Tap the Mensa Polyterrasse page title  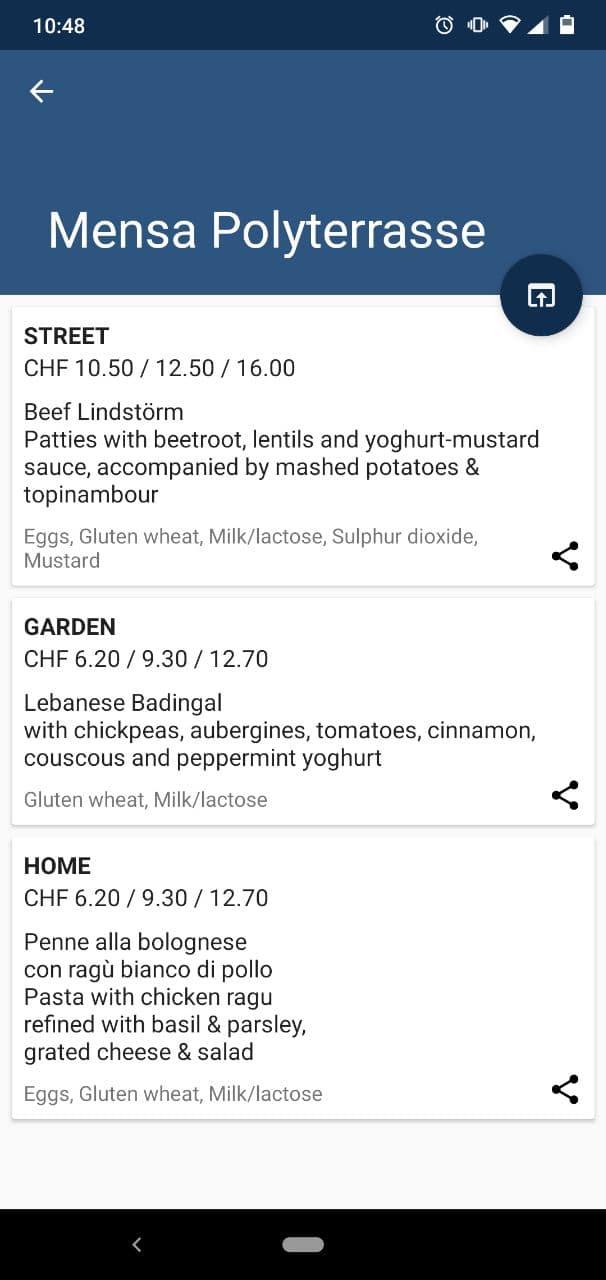pyautogui.click(x=266, y=230)
